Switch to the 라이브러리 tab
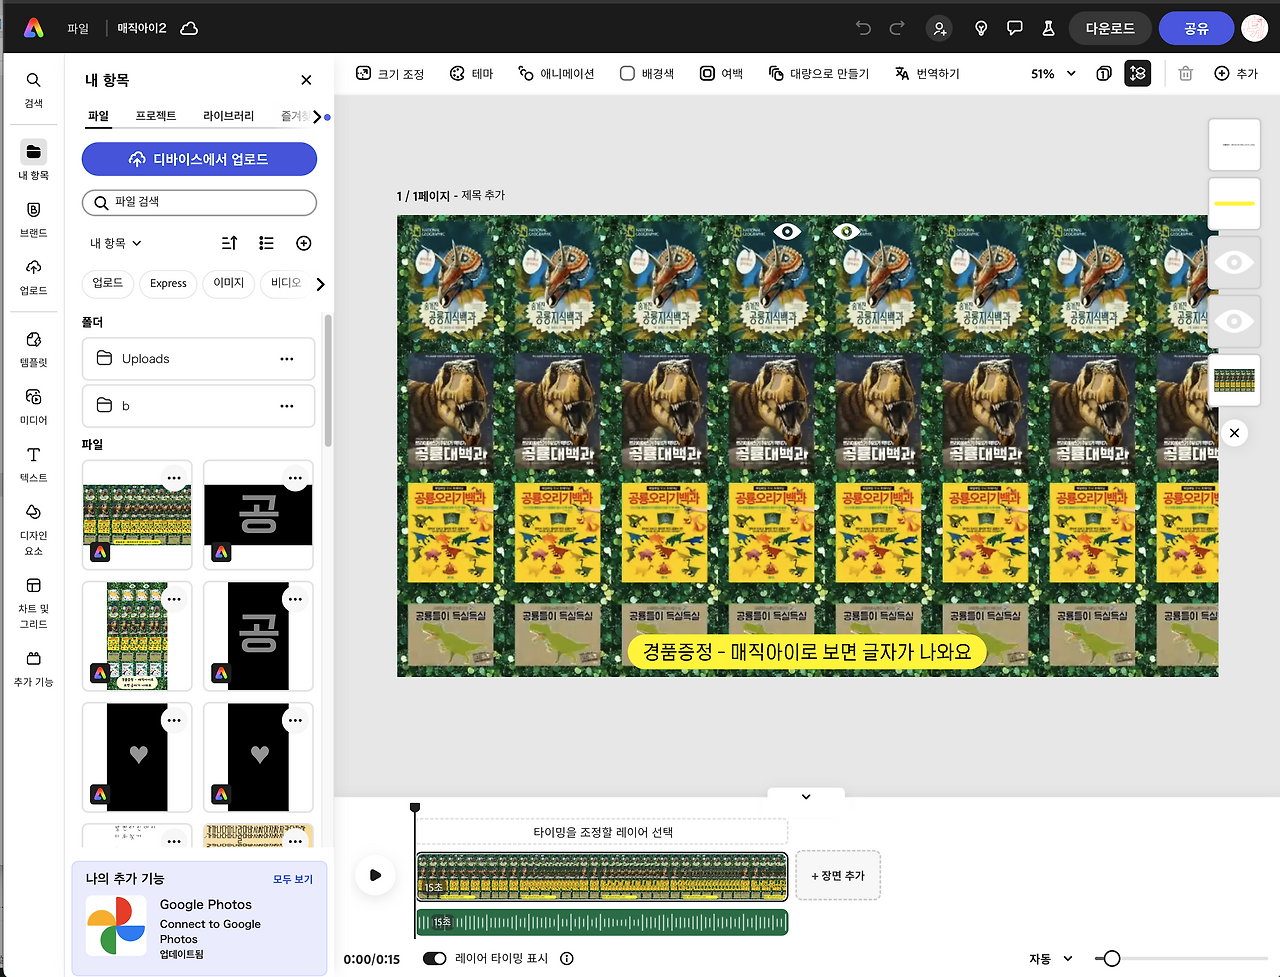The image size is (1280, 977). point(229,116)
